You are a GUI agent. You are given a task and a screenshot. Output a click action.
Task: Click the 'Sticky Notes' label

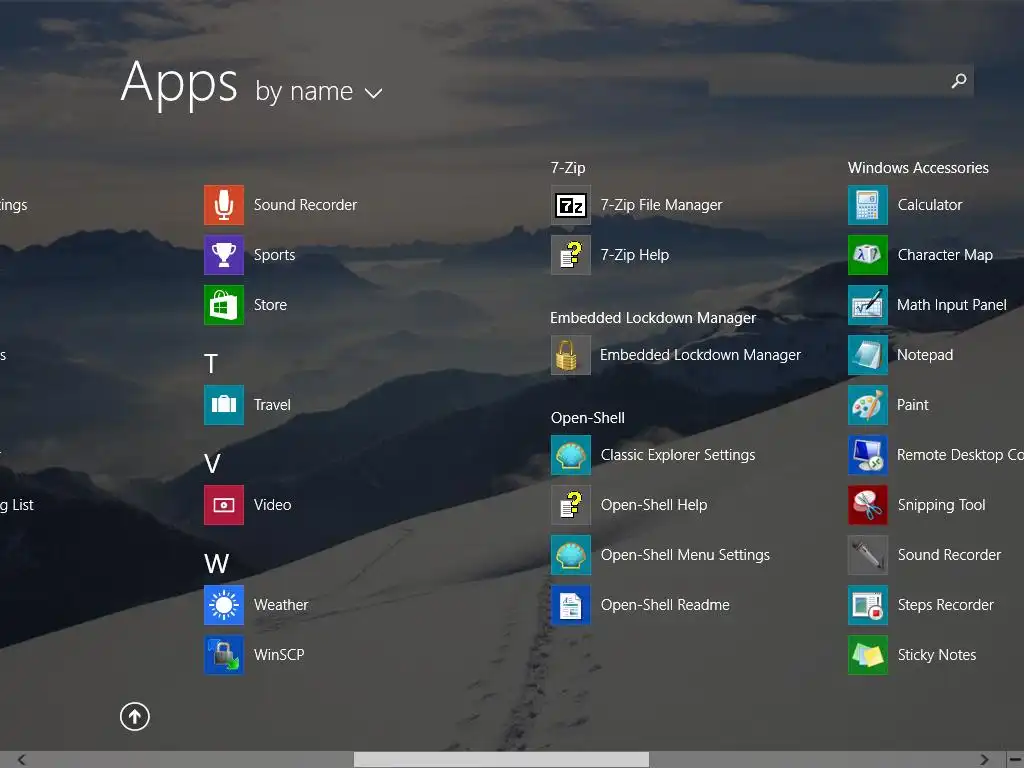[x=936, y=655]
